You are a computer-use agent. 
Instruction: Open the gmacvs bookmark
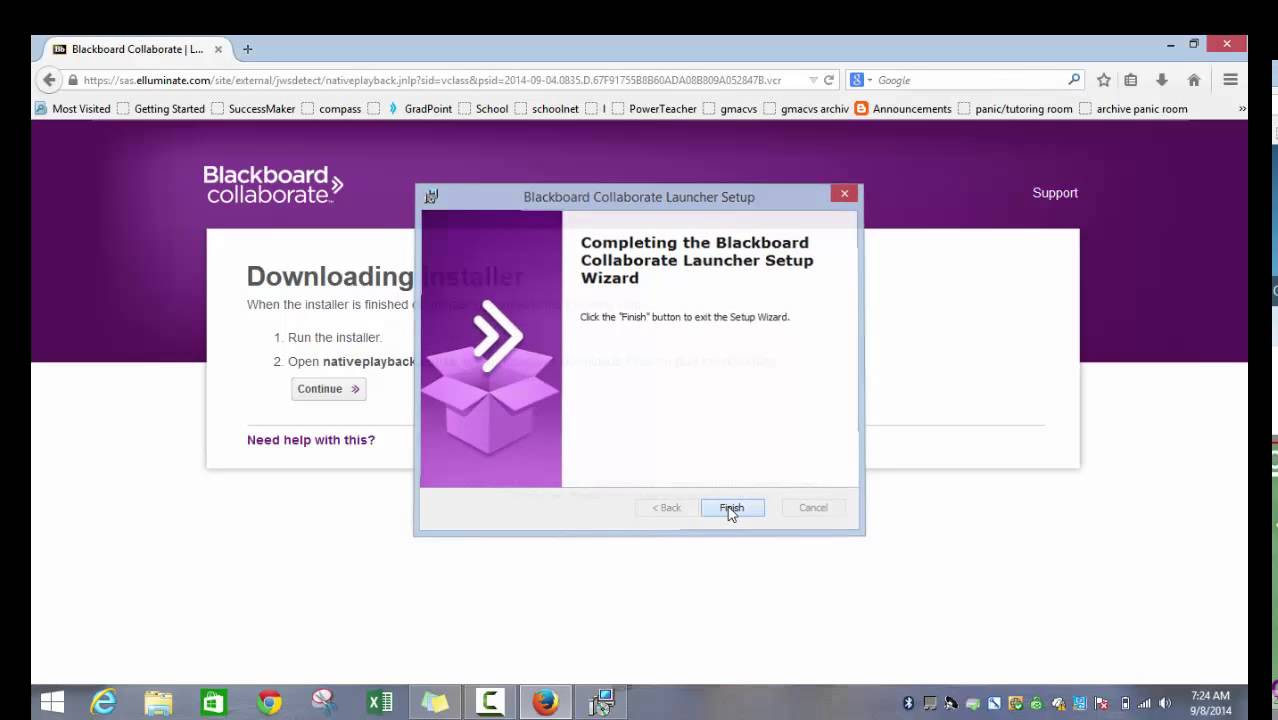(x=730, y=109)
